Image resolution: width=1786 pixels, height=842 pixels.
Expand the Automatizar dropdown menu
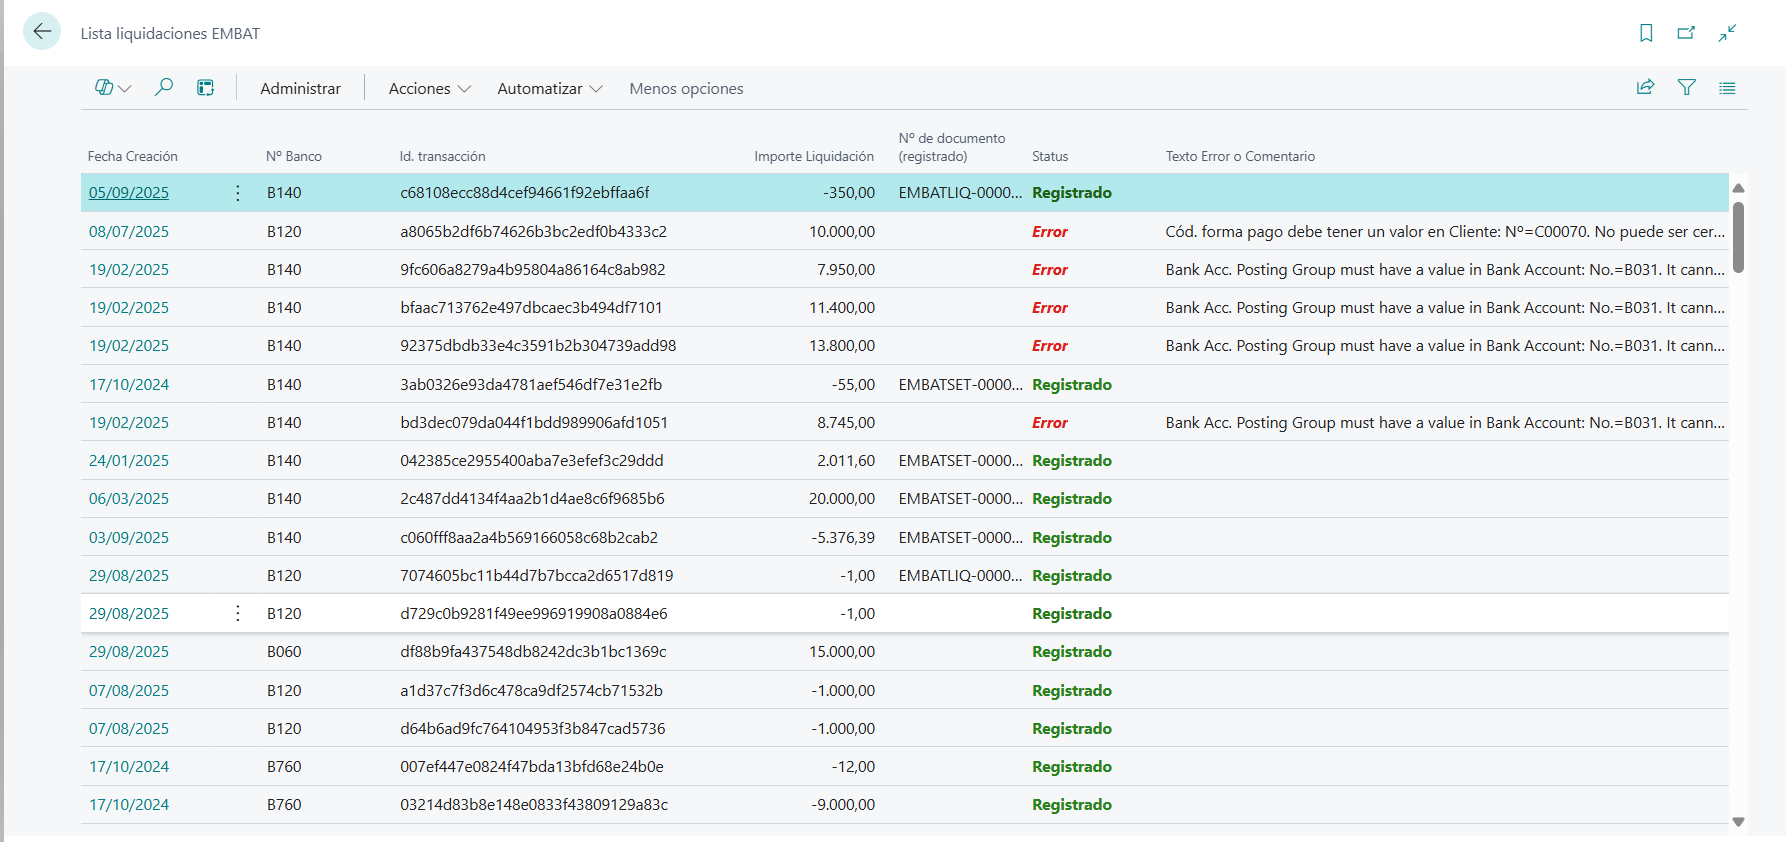549,89
